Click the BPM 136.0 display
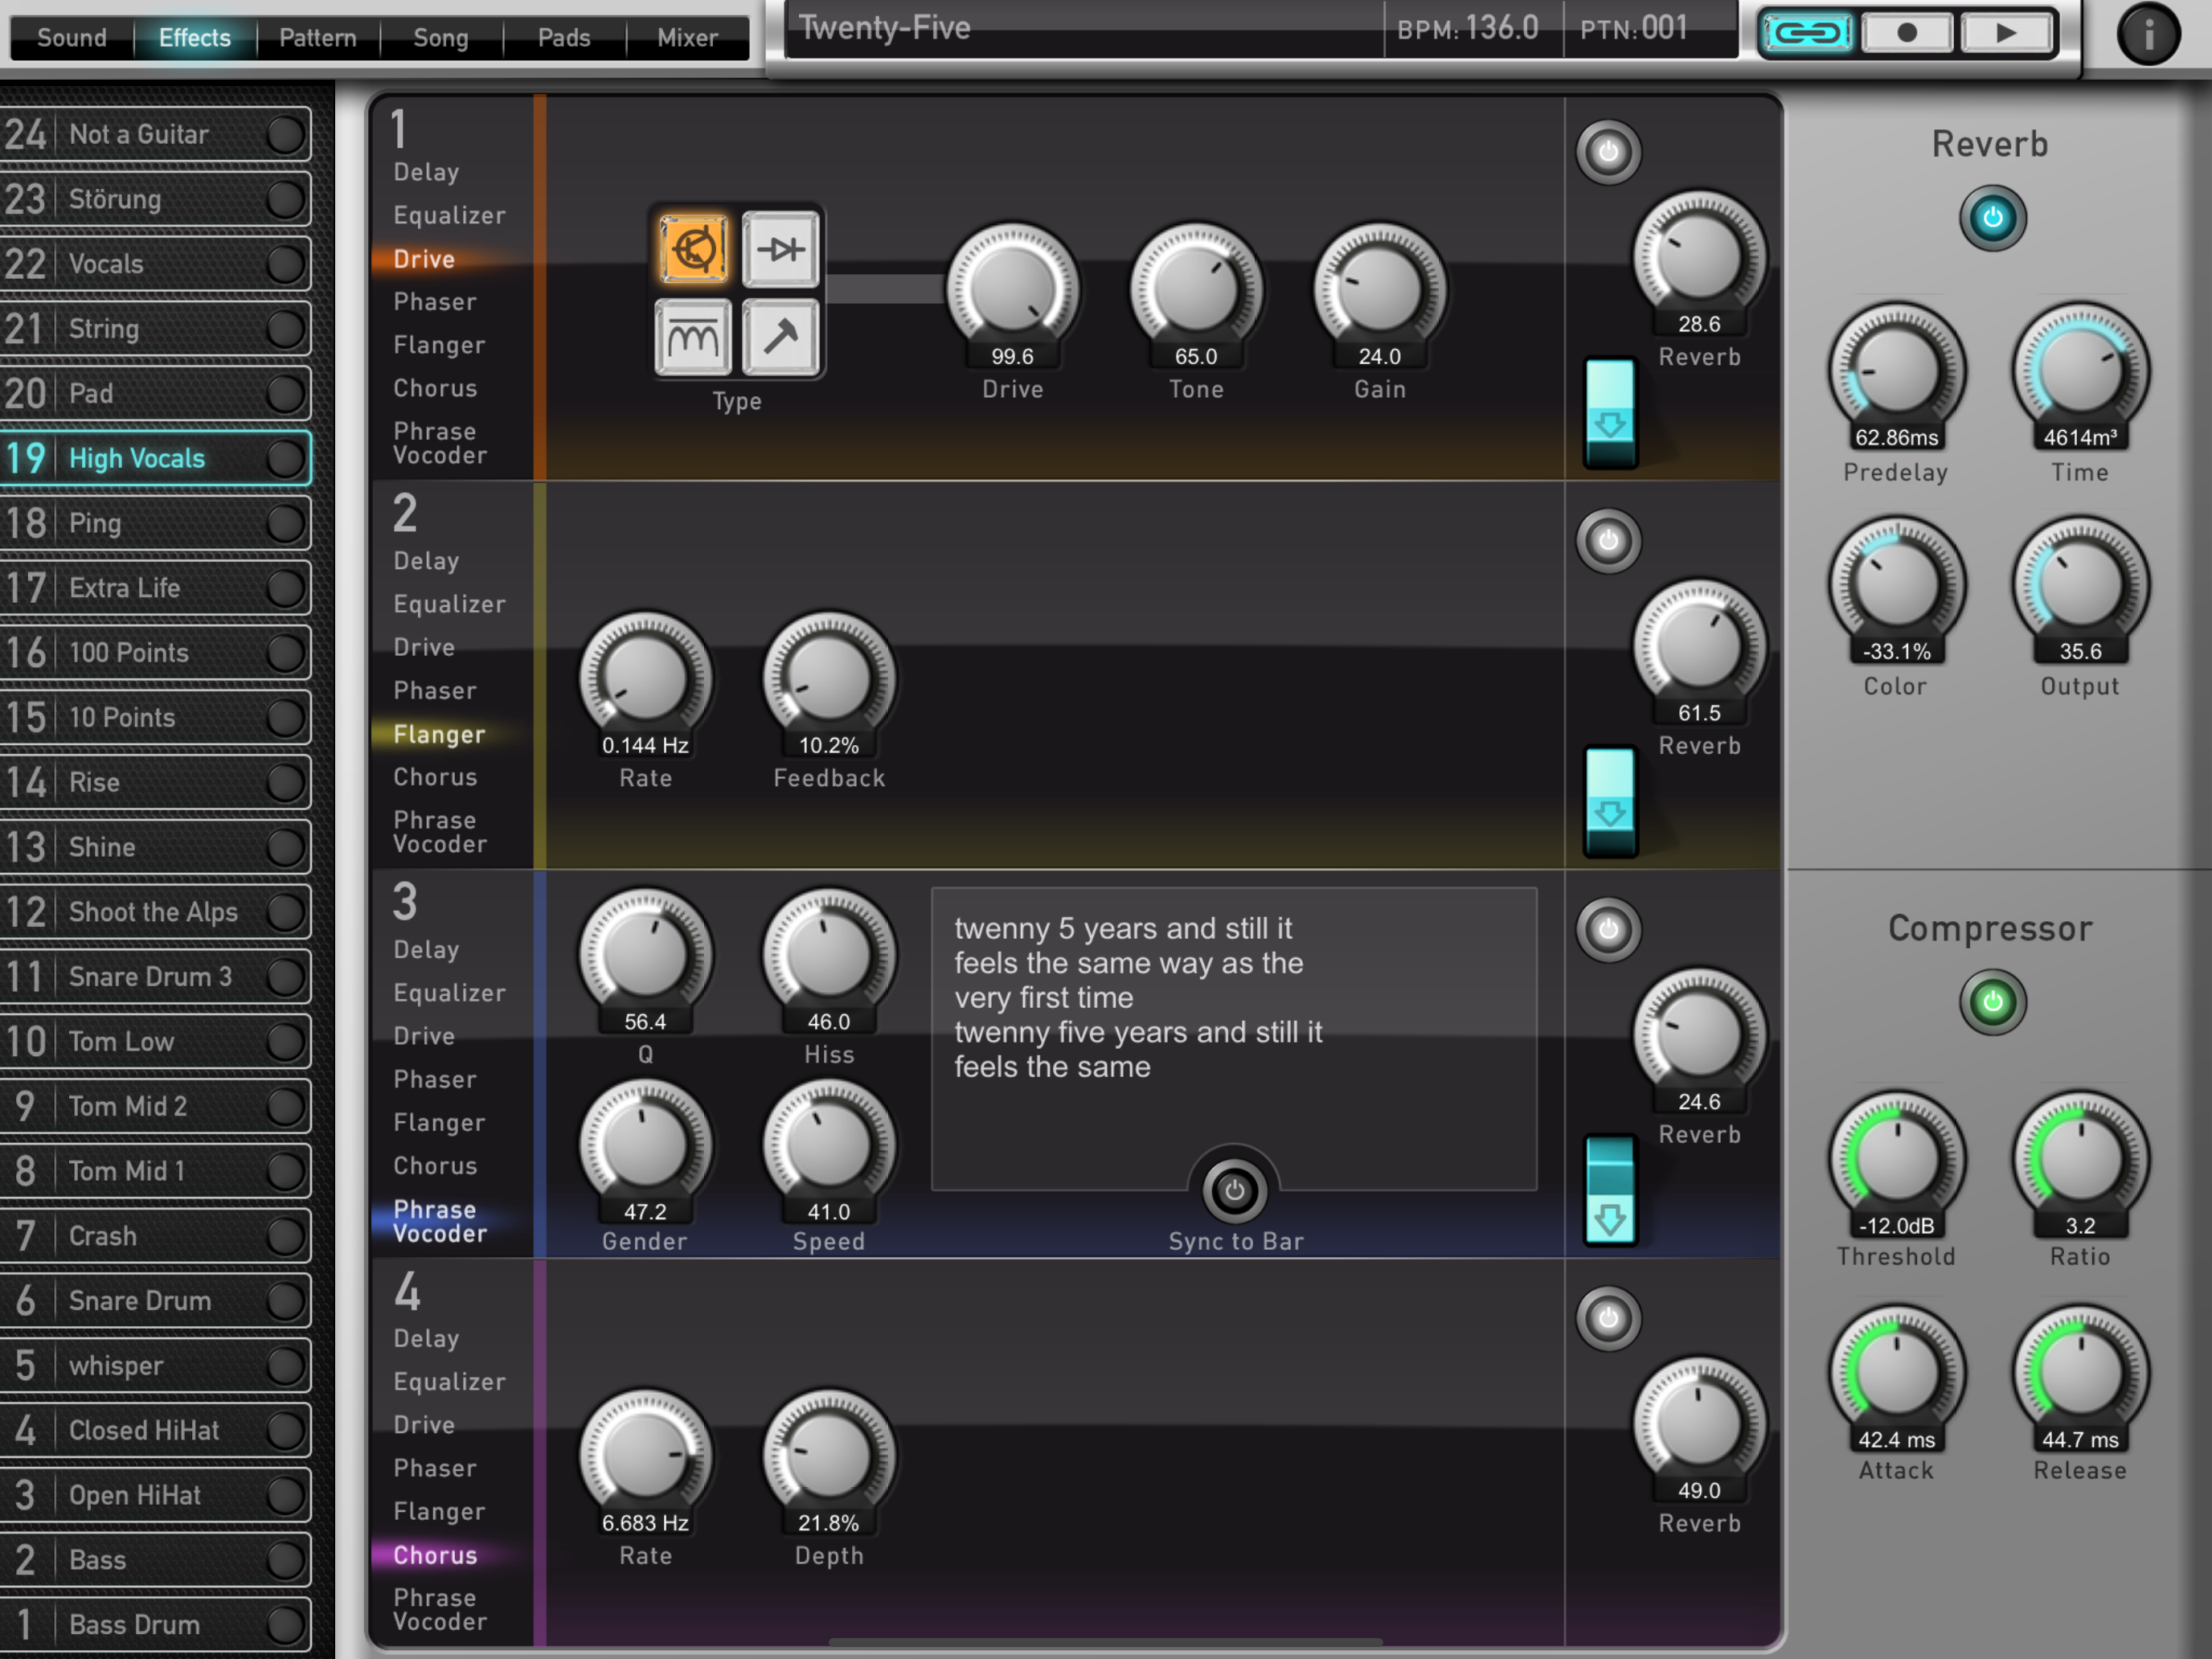 pos(1468,28)
